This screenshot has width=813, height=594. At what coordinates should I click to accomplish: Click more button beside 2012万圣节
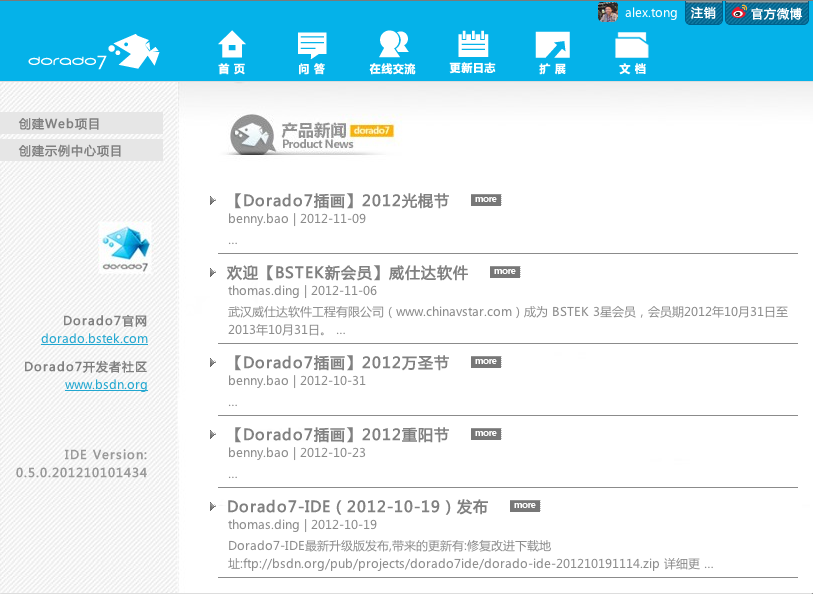(x=485, y=362)
